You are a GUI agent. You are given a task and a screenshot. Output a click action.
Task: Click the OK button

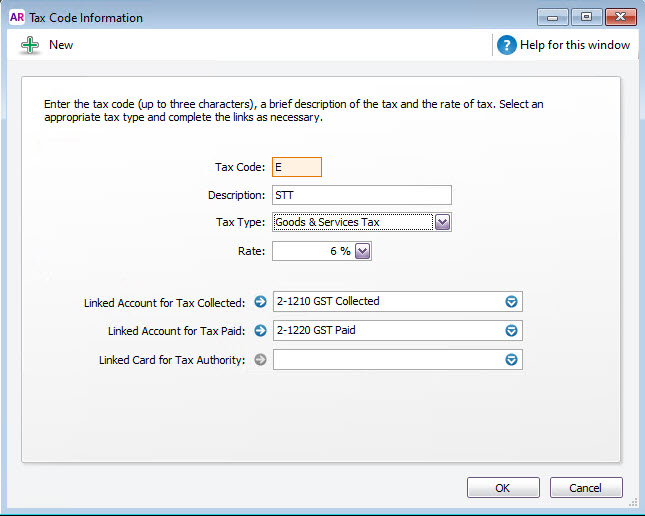[x=503, y=488]
